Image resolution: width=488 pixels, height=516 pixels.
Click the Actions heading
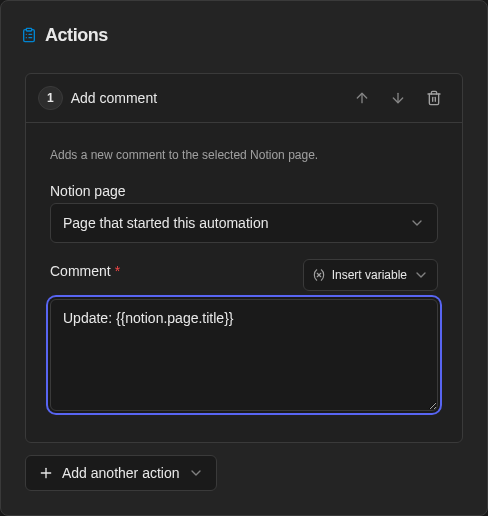coord(76,35)
